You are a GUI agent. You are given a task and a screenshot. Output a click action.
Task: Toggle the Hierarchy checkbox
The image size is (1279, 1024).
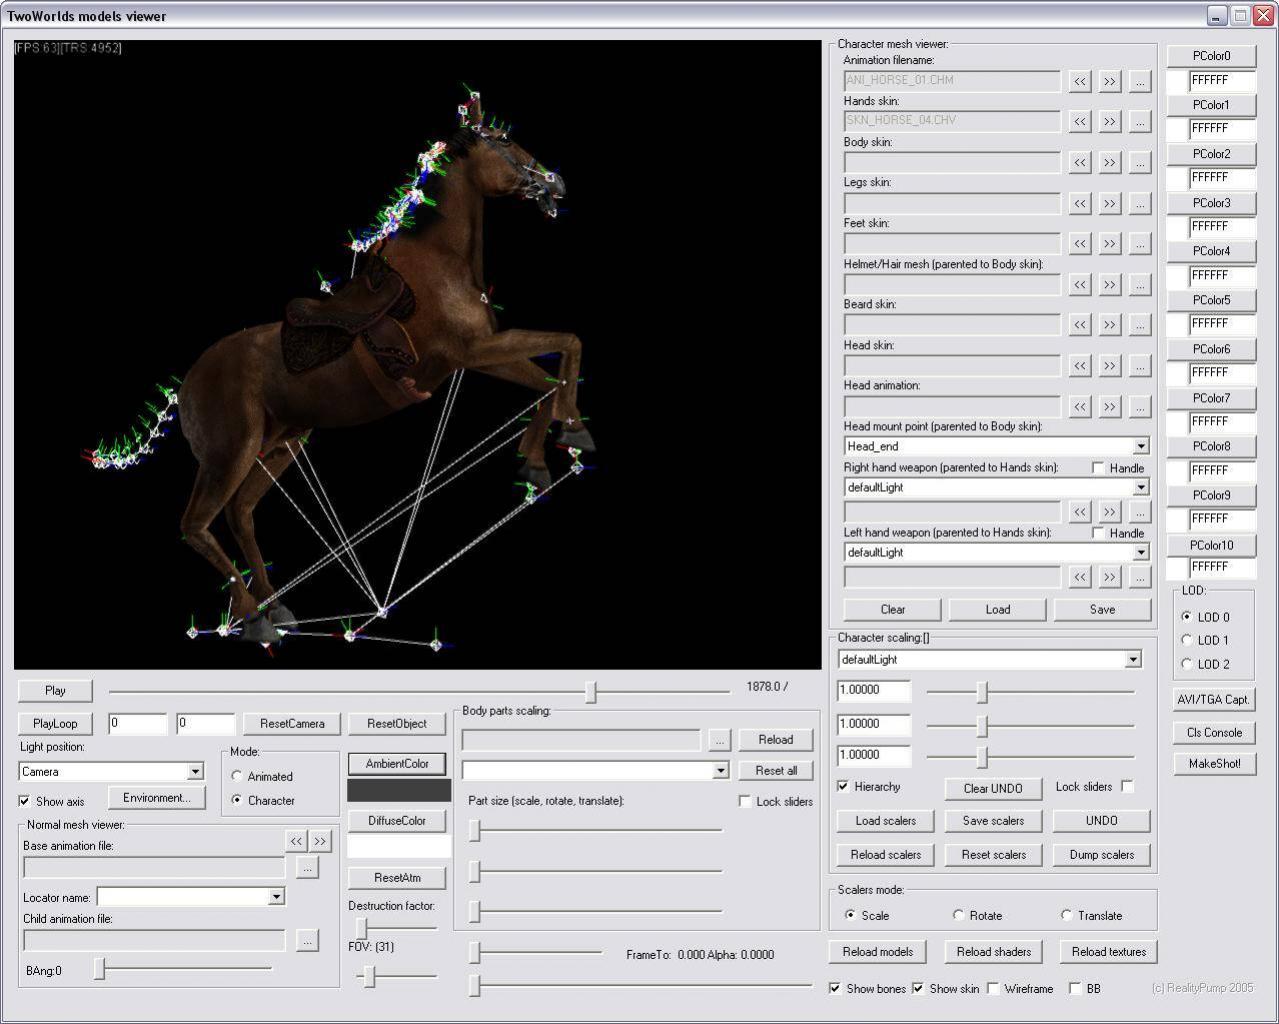coord(843,786)
